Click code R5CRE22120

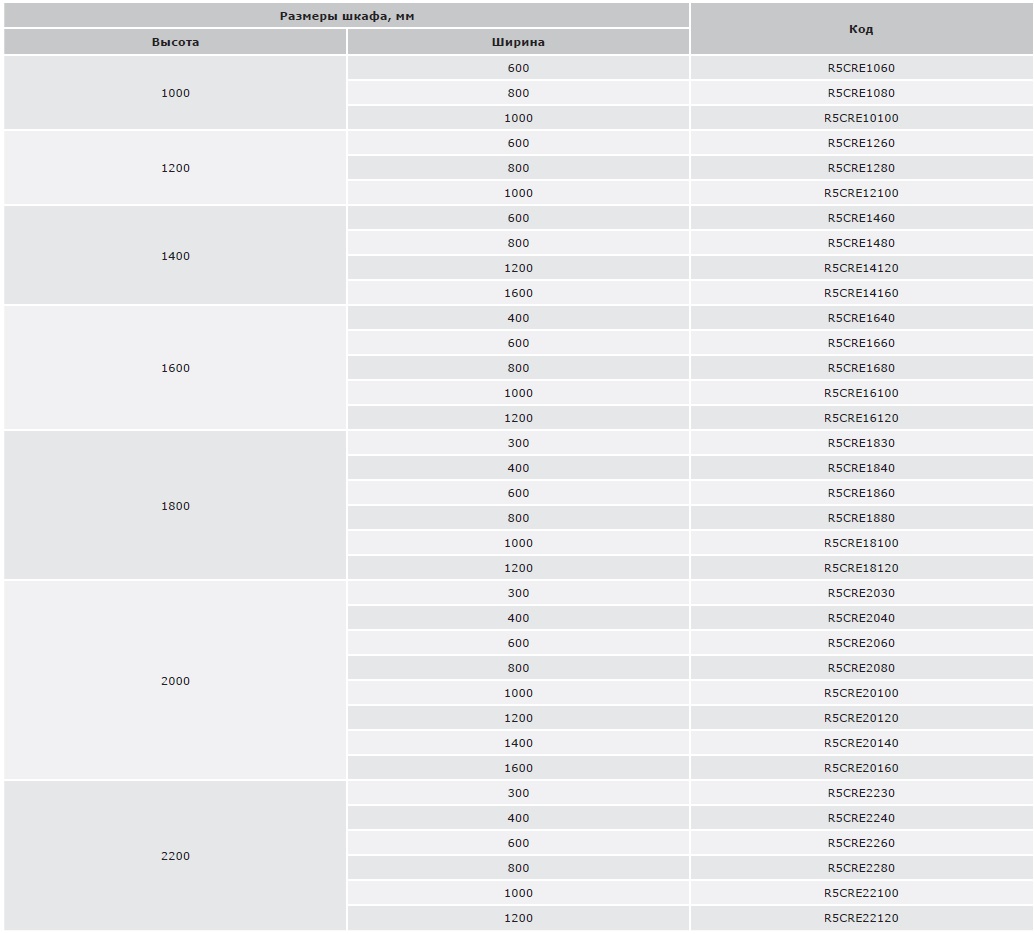click(x=861, y=918)
